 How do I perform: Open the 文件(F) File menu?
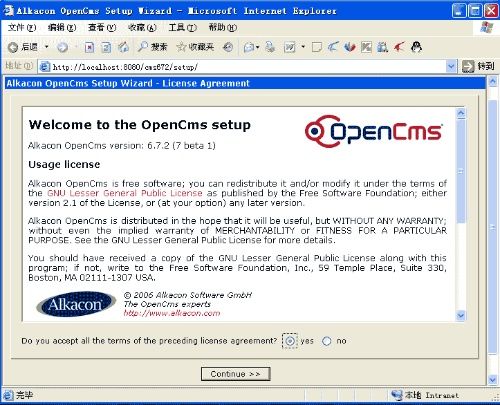coord(22,27)
